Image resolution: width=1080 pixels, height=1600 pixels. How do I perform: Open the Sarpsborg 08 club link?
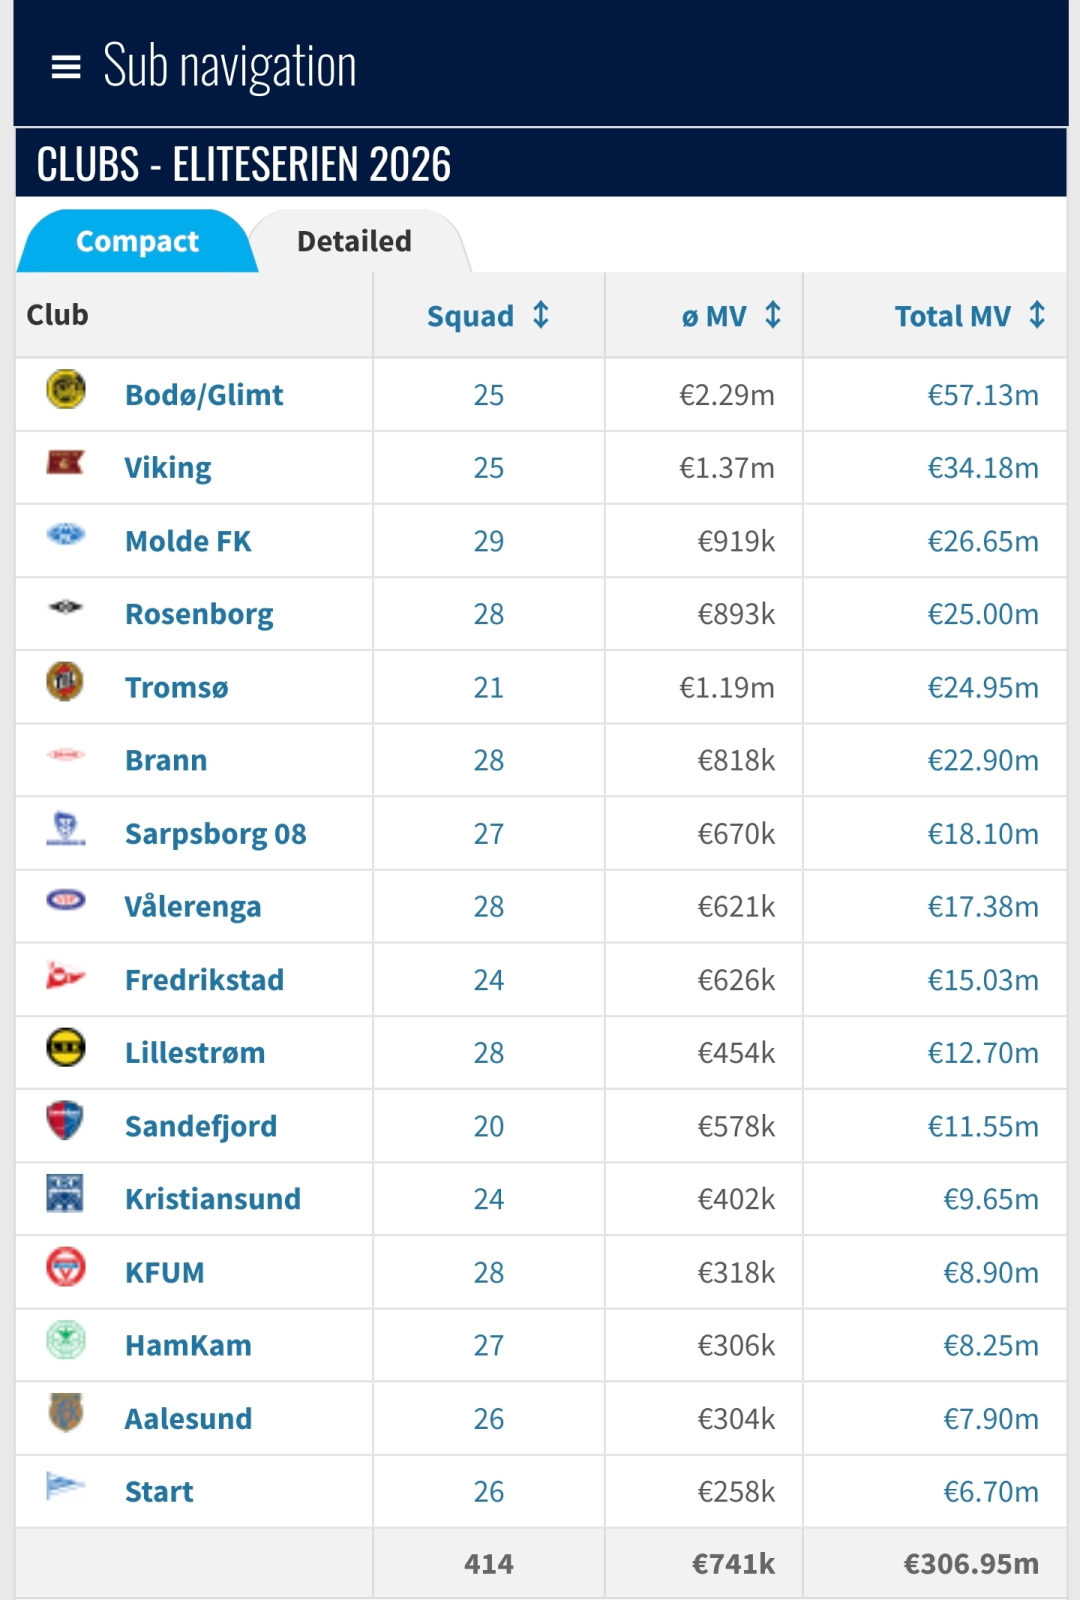click(x=215, y=834)
